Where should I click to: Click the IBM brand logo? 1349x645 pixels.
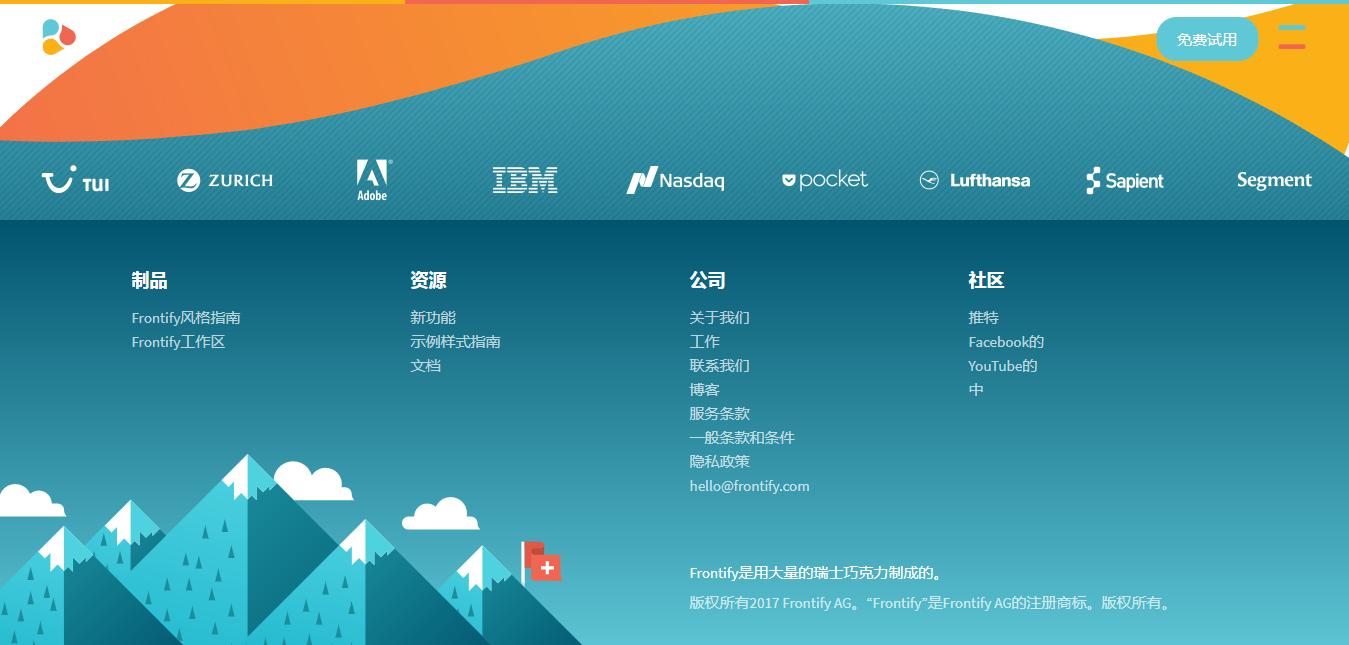click(x=525, y=180)
